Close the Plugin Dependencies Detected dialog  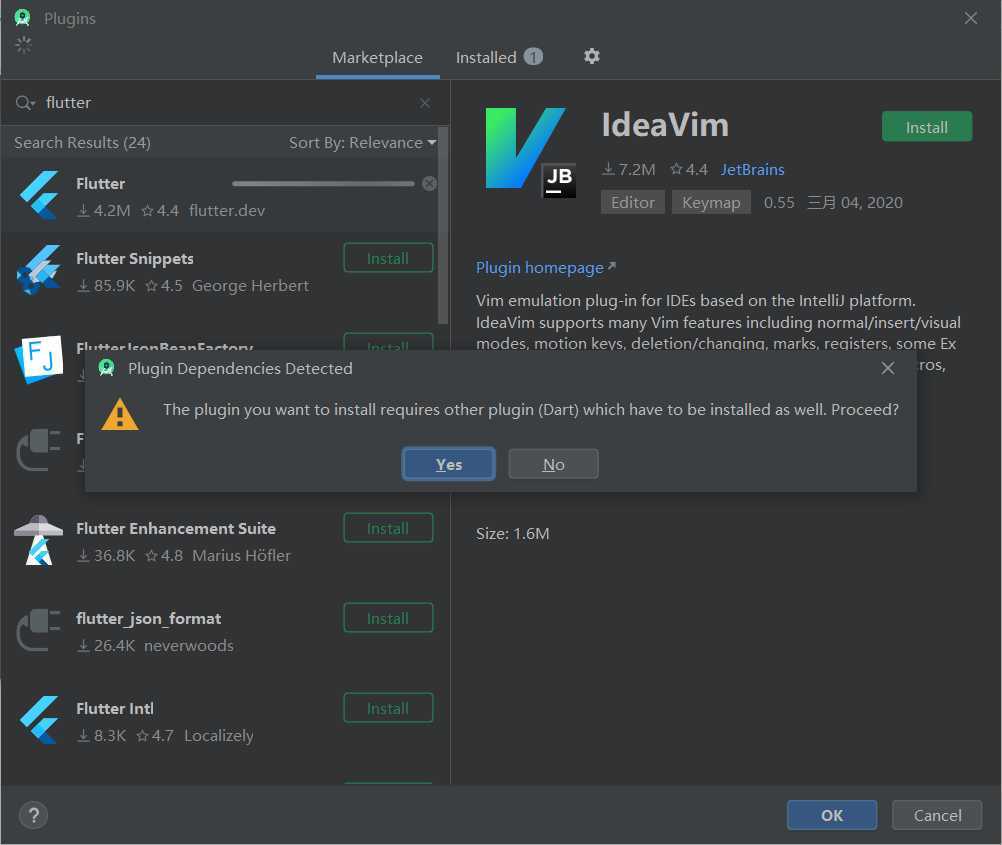click(x=888, y=368)
